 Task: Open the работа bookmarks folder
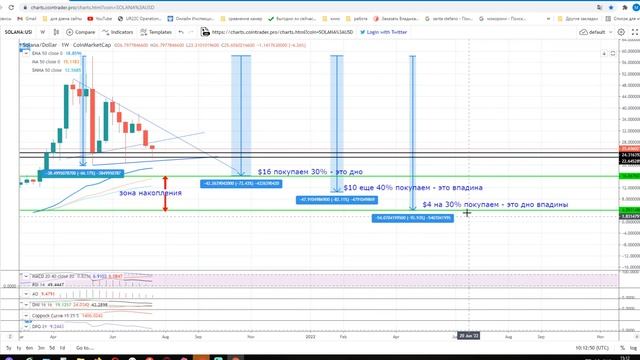356,19
